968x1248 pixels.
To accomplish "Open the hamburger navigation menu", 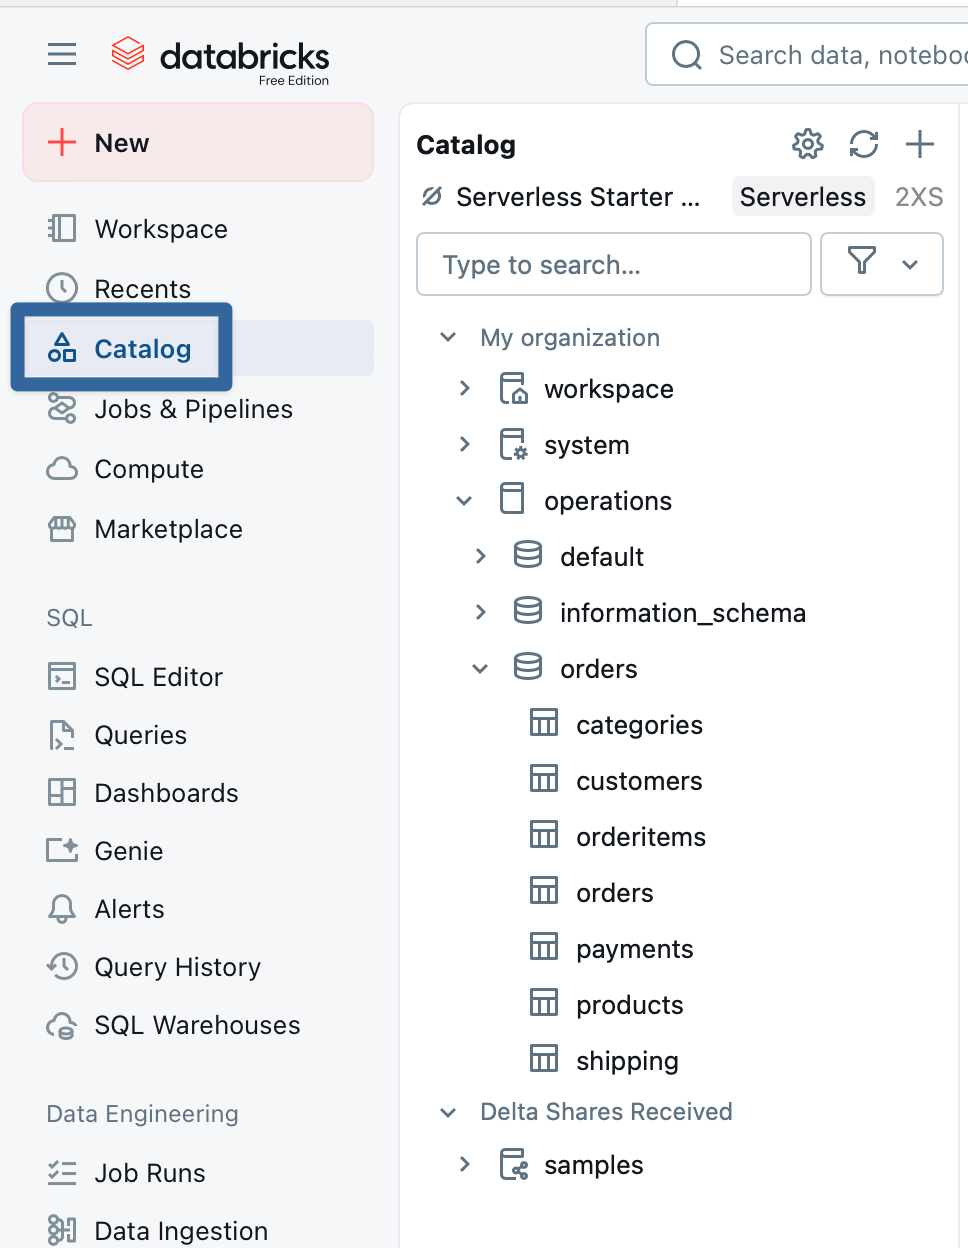I will coord(62,54).
